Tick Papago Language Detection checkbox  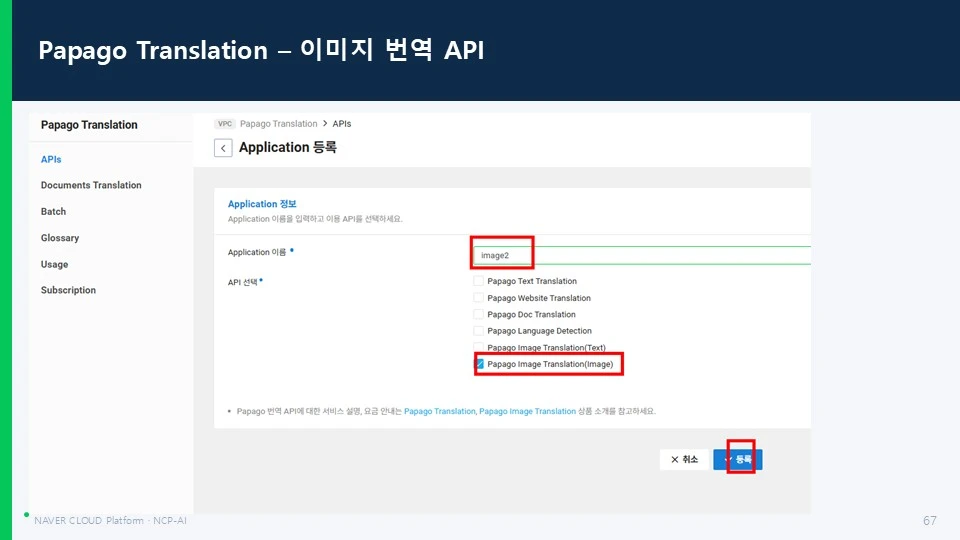click(478, 331)
